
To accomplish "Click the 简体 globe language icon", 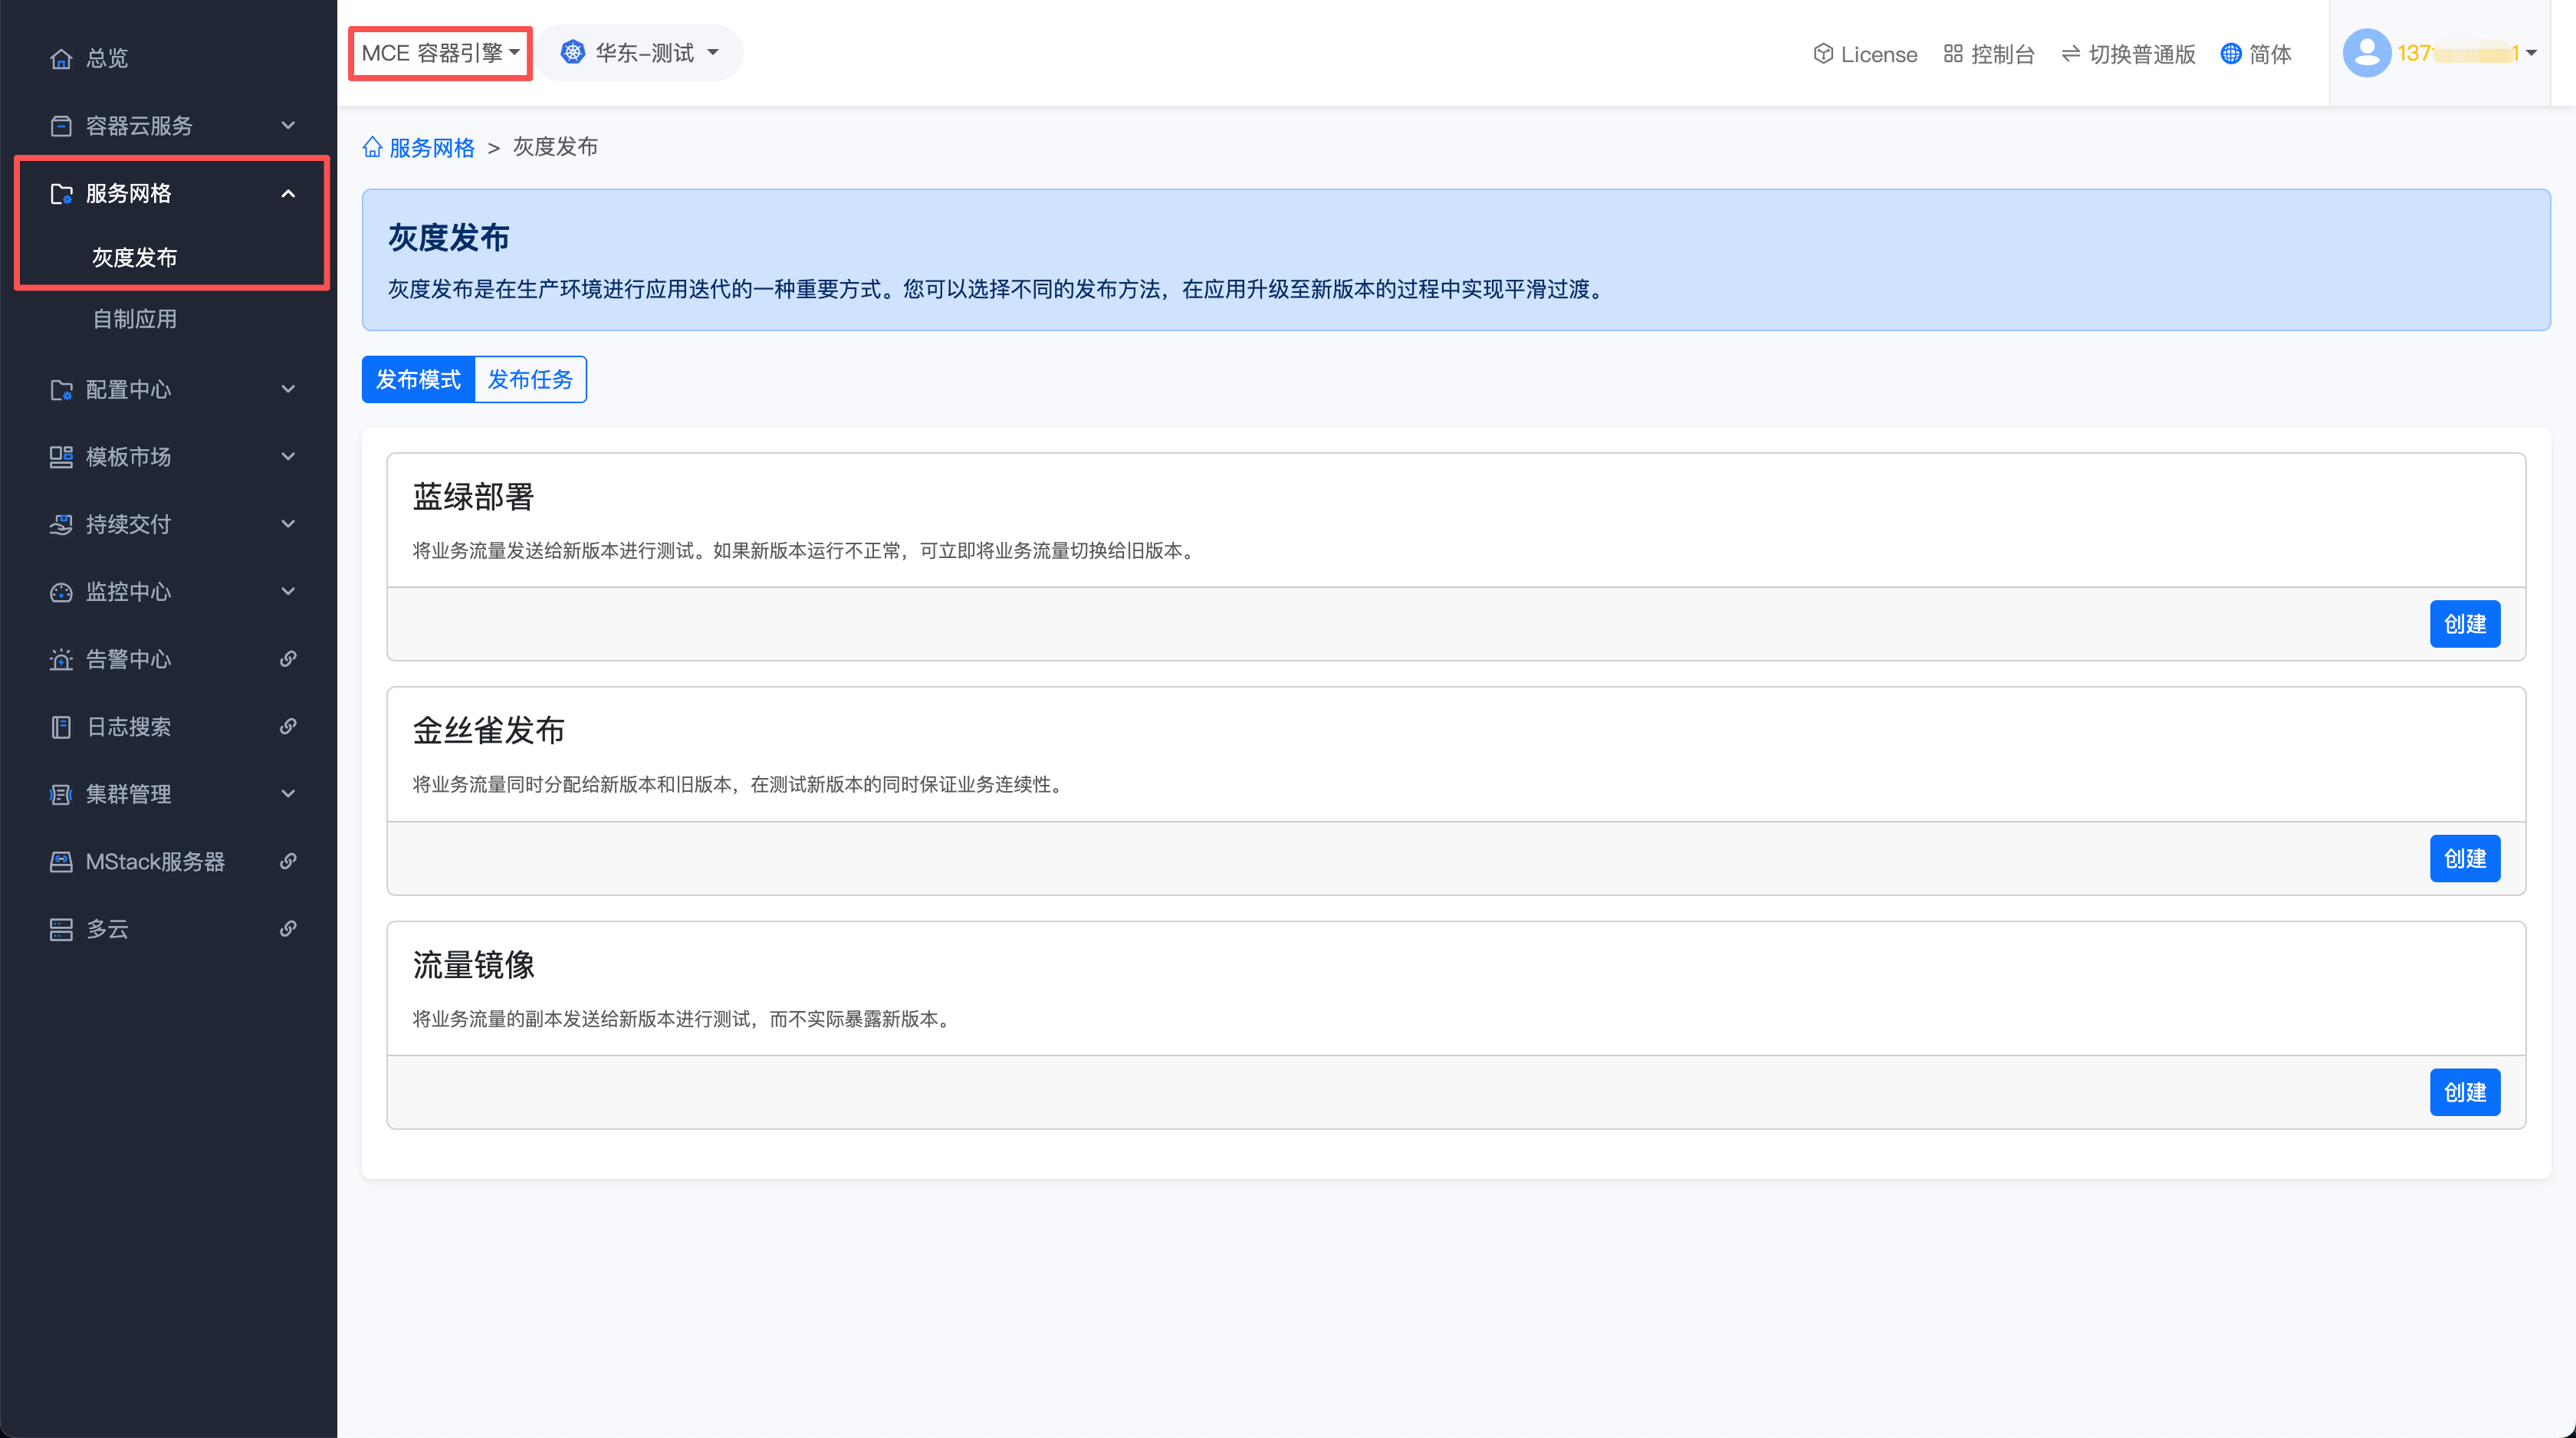I will point(2230,54).
